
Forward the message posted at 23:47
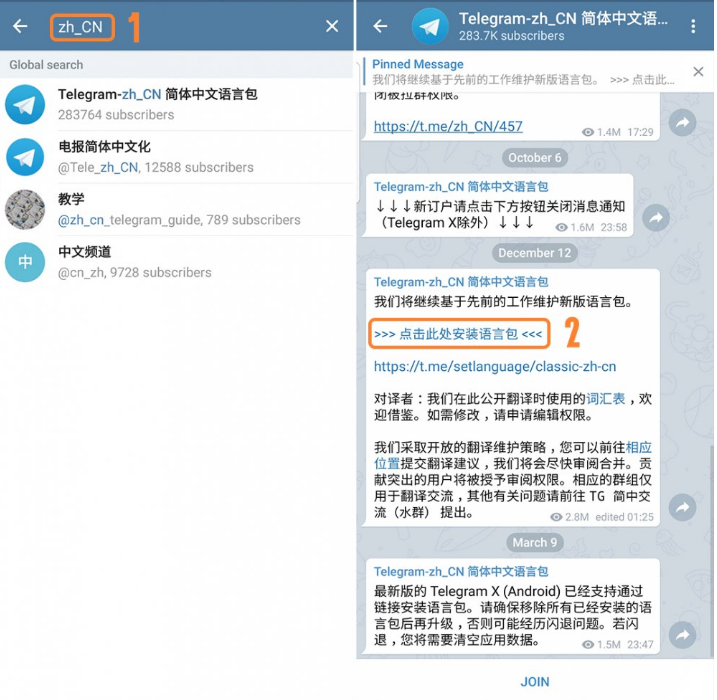point(682,635)
